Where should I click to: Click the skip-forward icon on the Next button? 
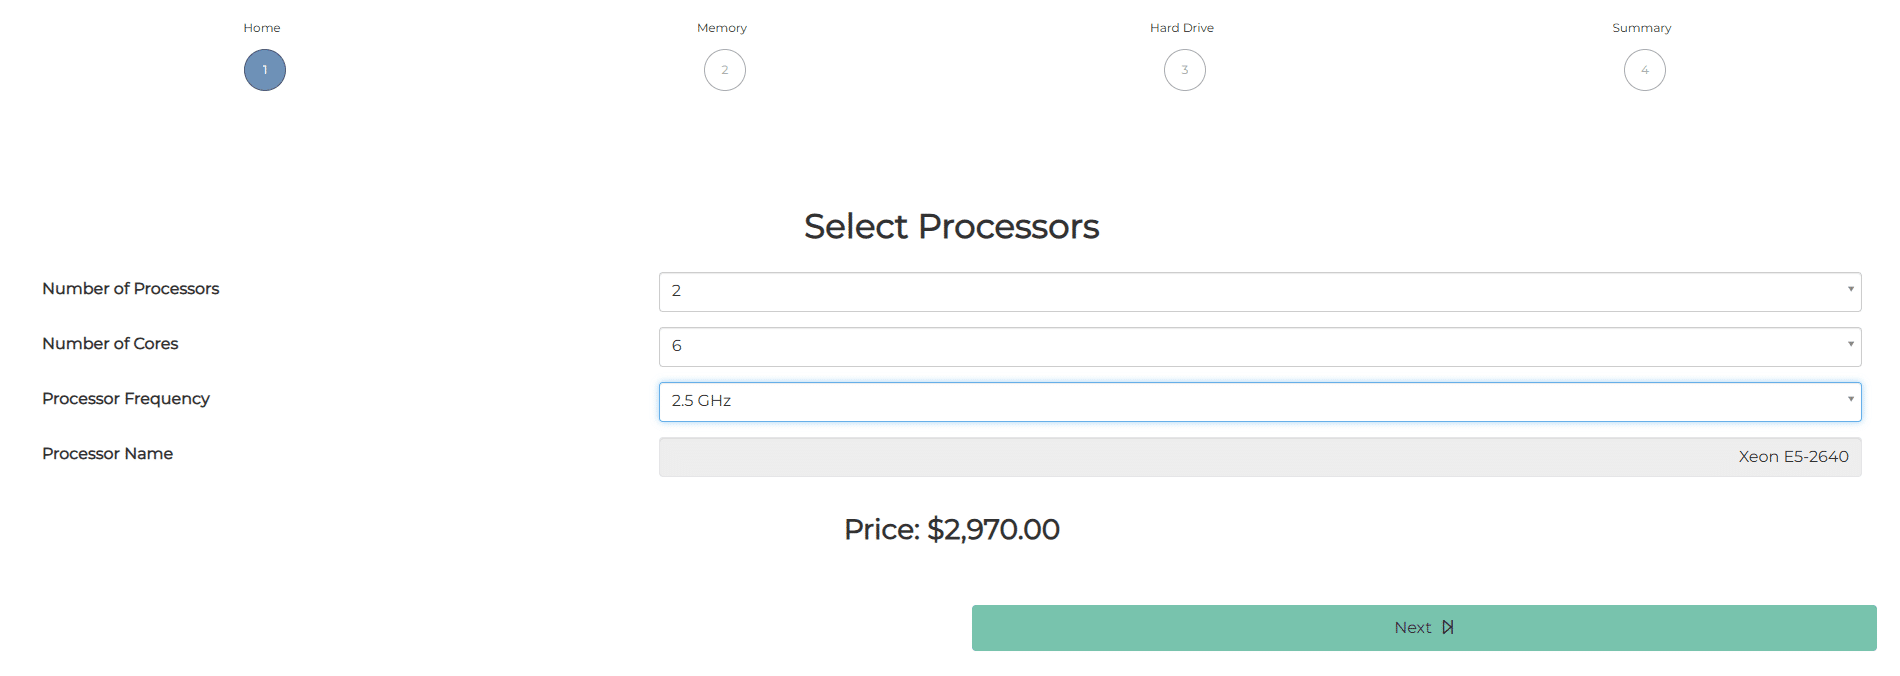(1448, 627)
